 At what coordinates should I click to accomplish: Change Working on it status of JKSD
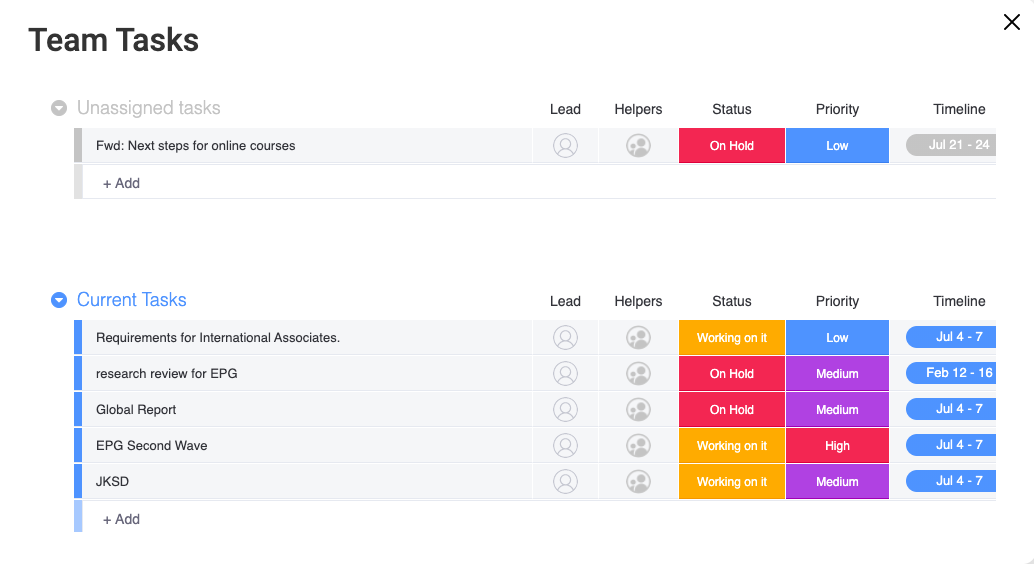click(x=732, y=482)
